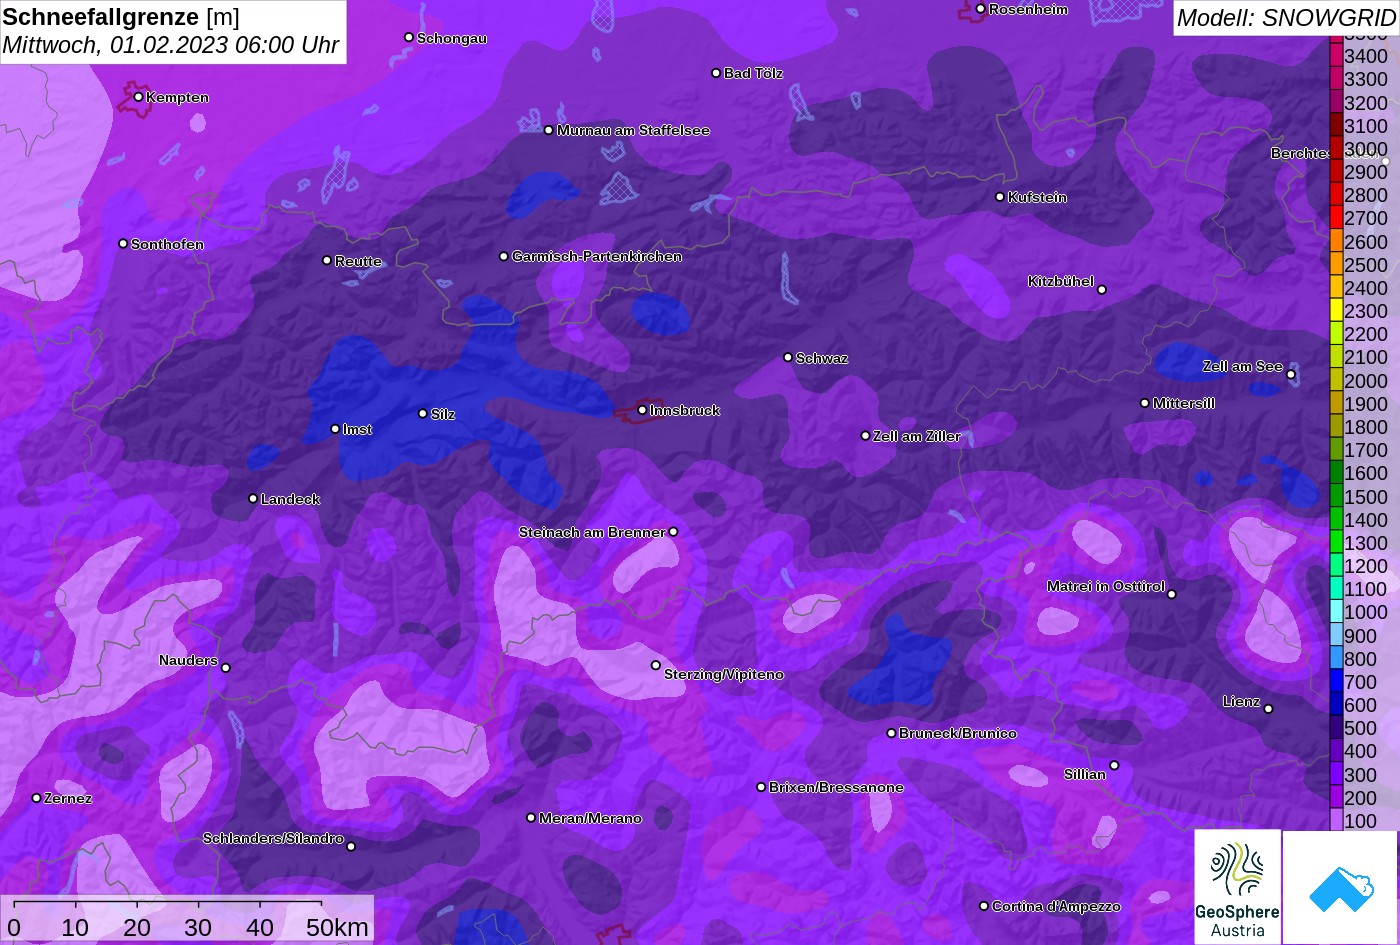Click the 'Meran/Merano' label
The image size is (1400, 945).
(x=590, y=818)
